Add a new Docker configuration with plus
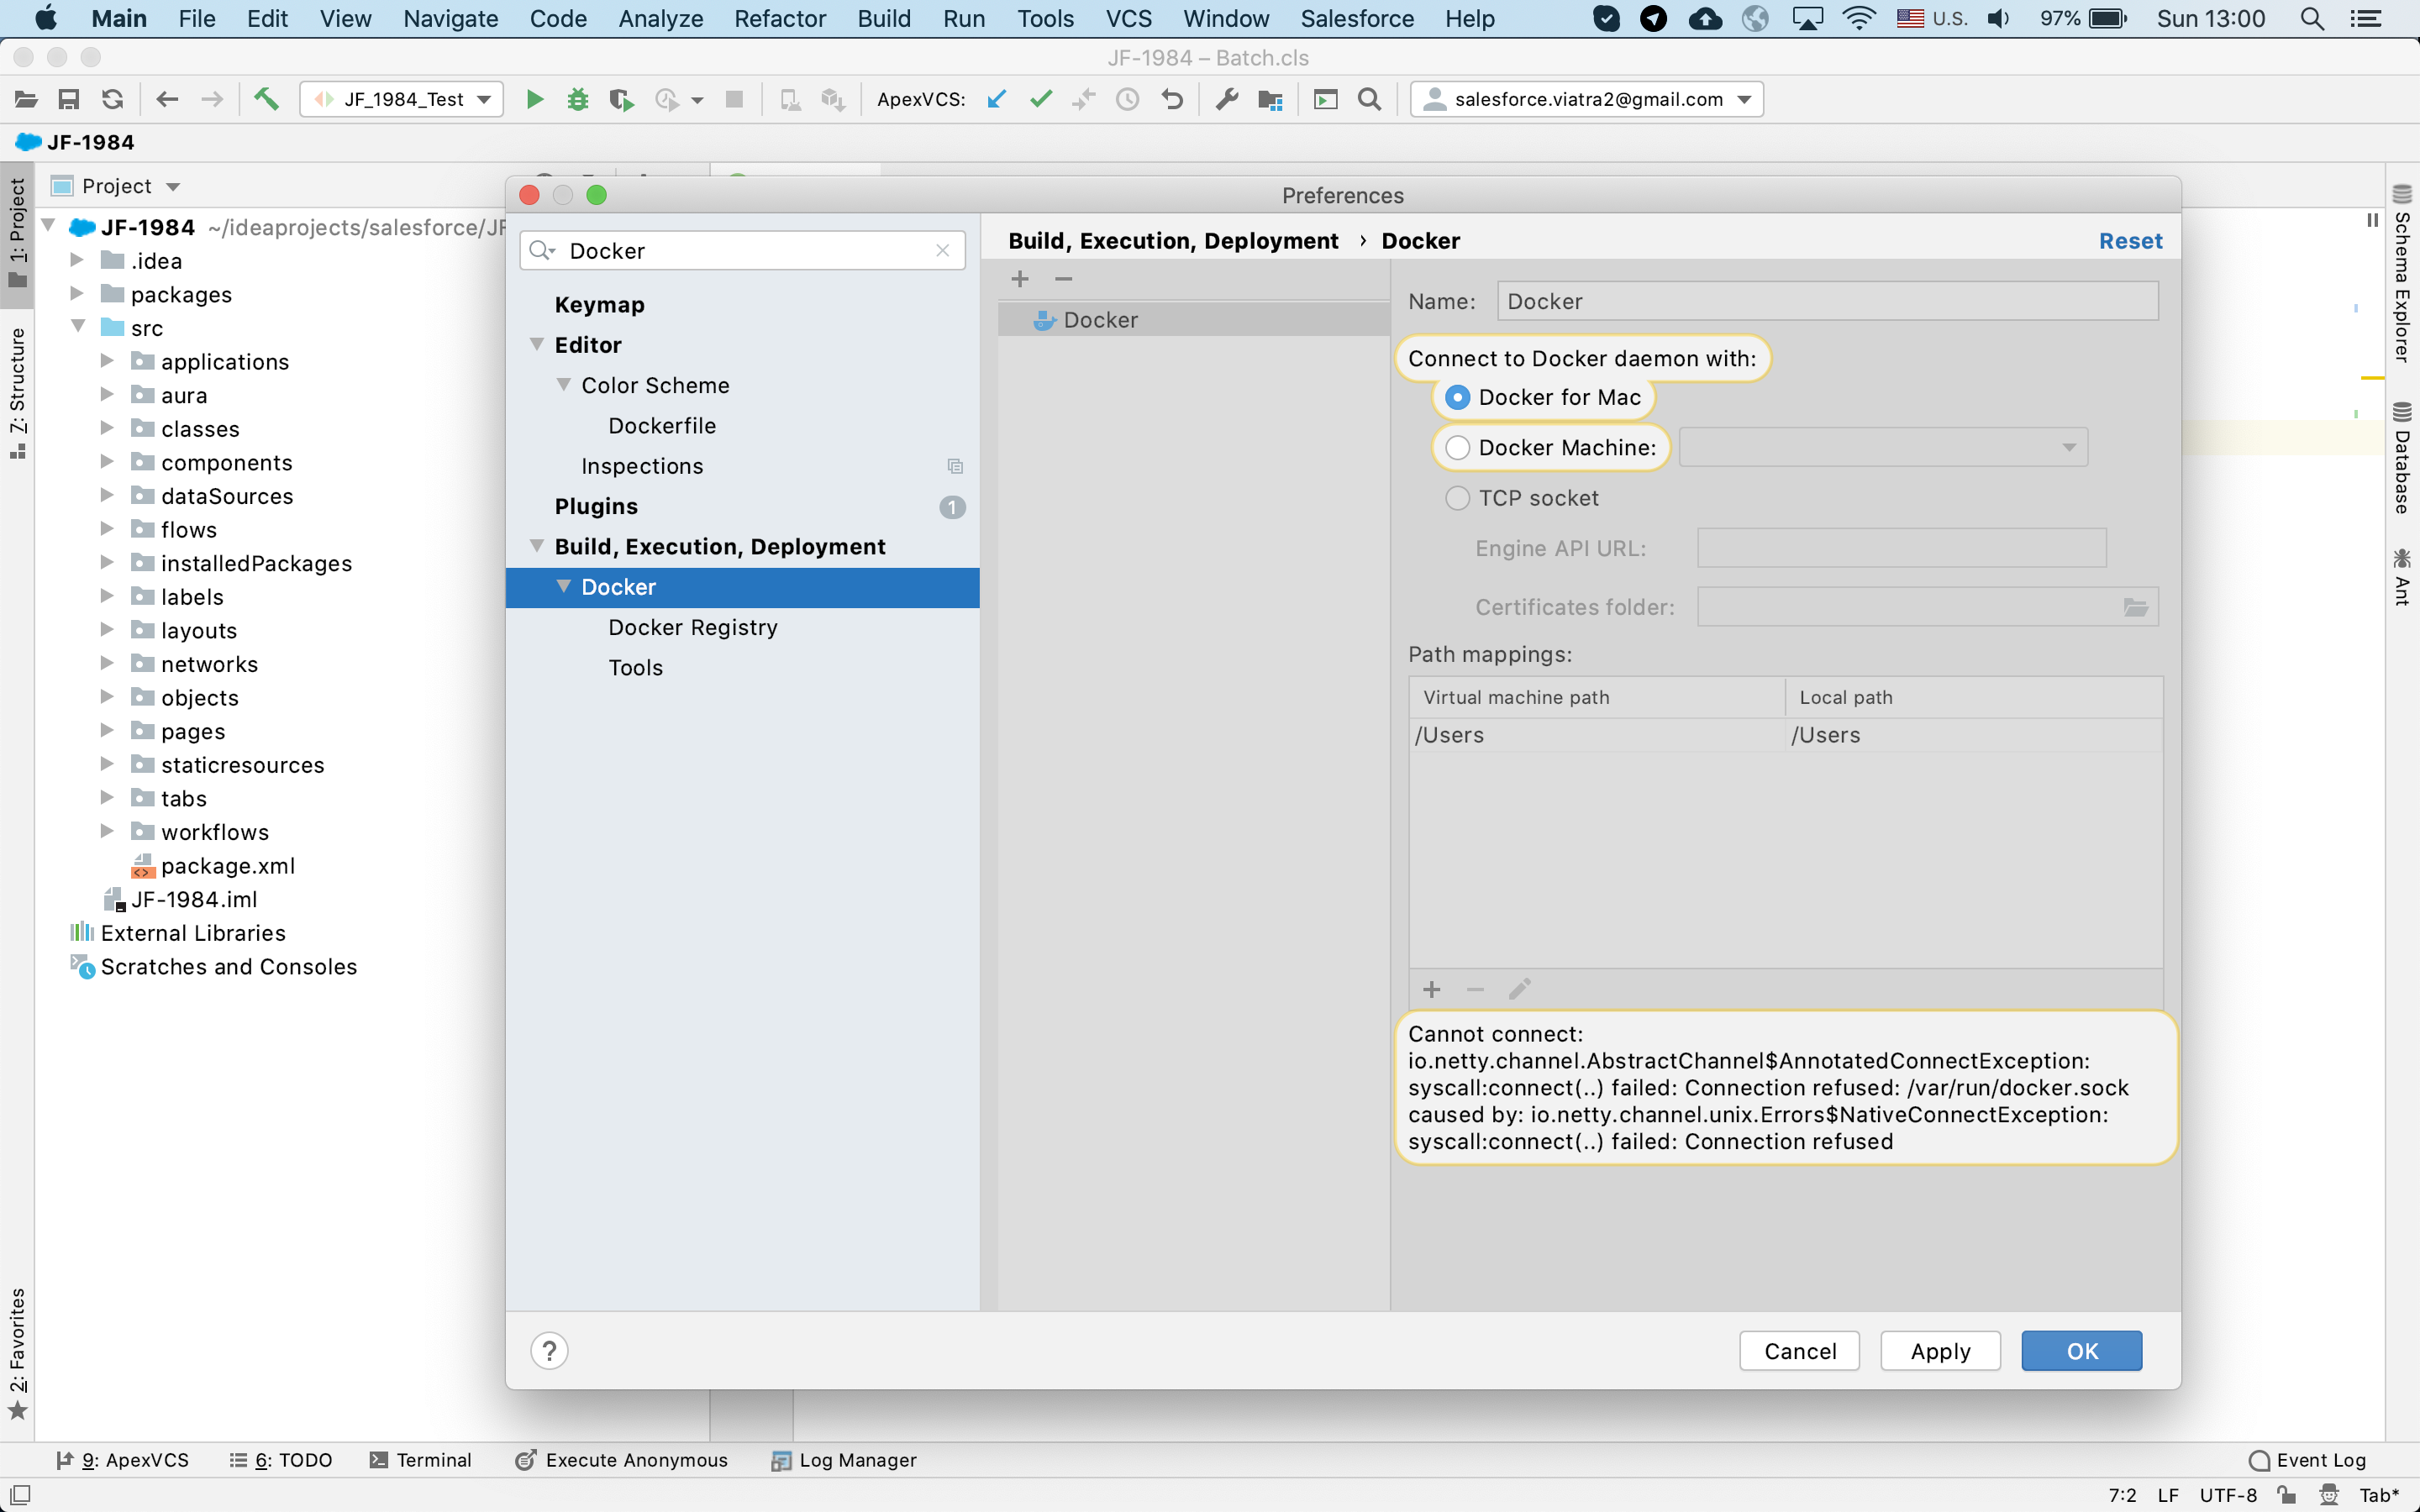The image size is (2420, 1512). tap(1019, 279)
